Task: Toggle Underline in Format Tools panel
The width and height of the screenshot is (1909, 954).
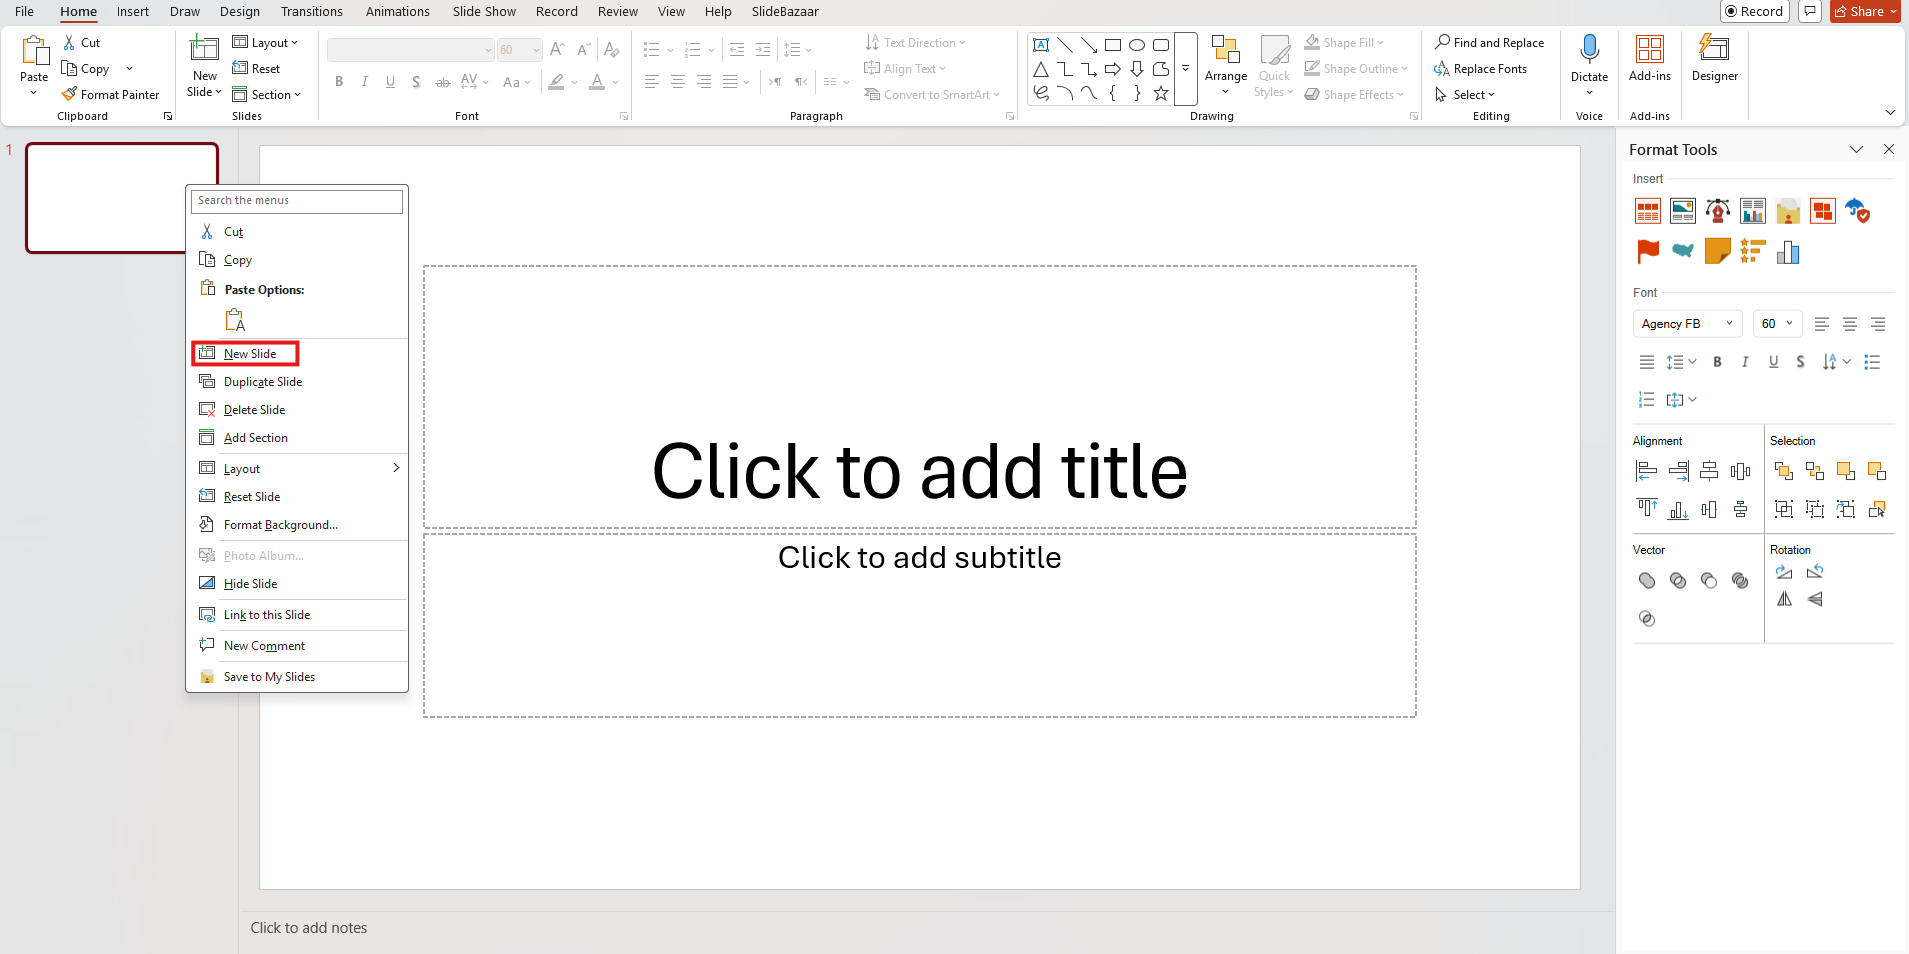Action: (x=1773, y=362)
